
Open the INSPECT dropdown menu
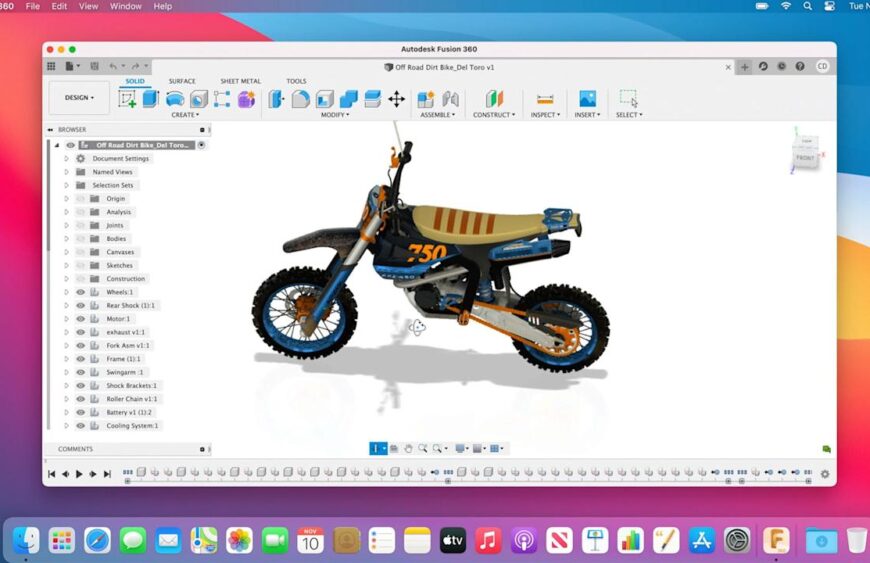(545, 115)
